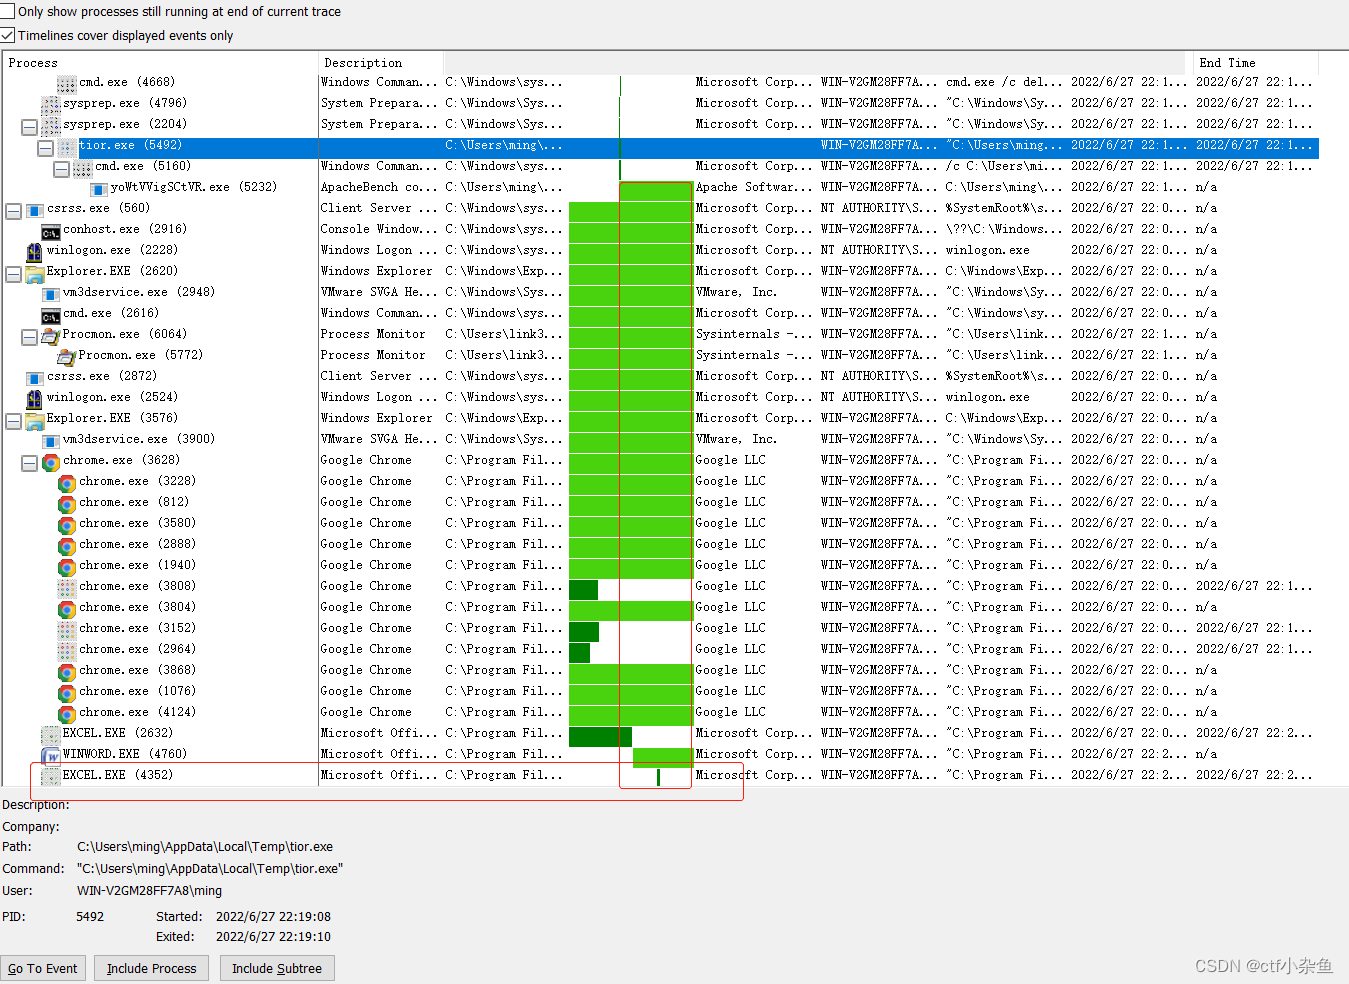Collapse the Explorer.EXE (3576) tree node
Viewport: 1349px width, 984px height.
click(13, 421)
